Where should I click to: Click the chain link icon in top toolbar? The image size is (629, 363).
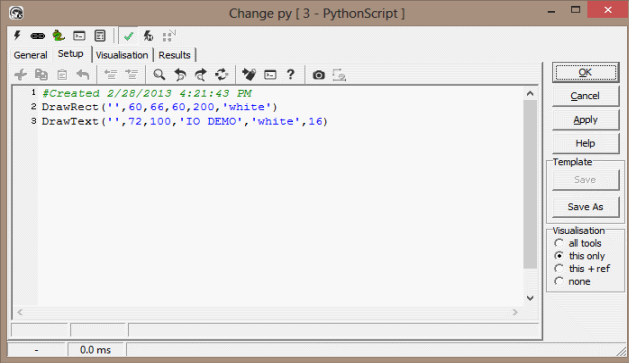tap(38, 36)
